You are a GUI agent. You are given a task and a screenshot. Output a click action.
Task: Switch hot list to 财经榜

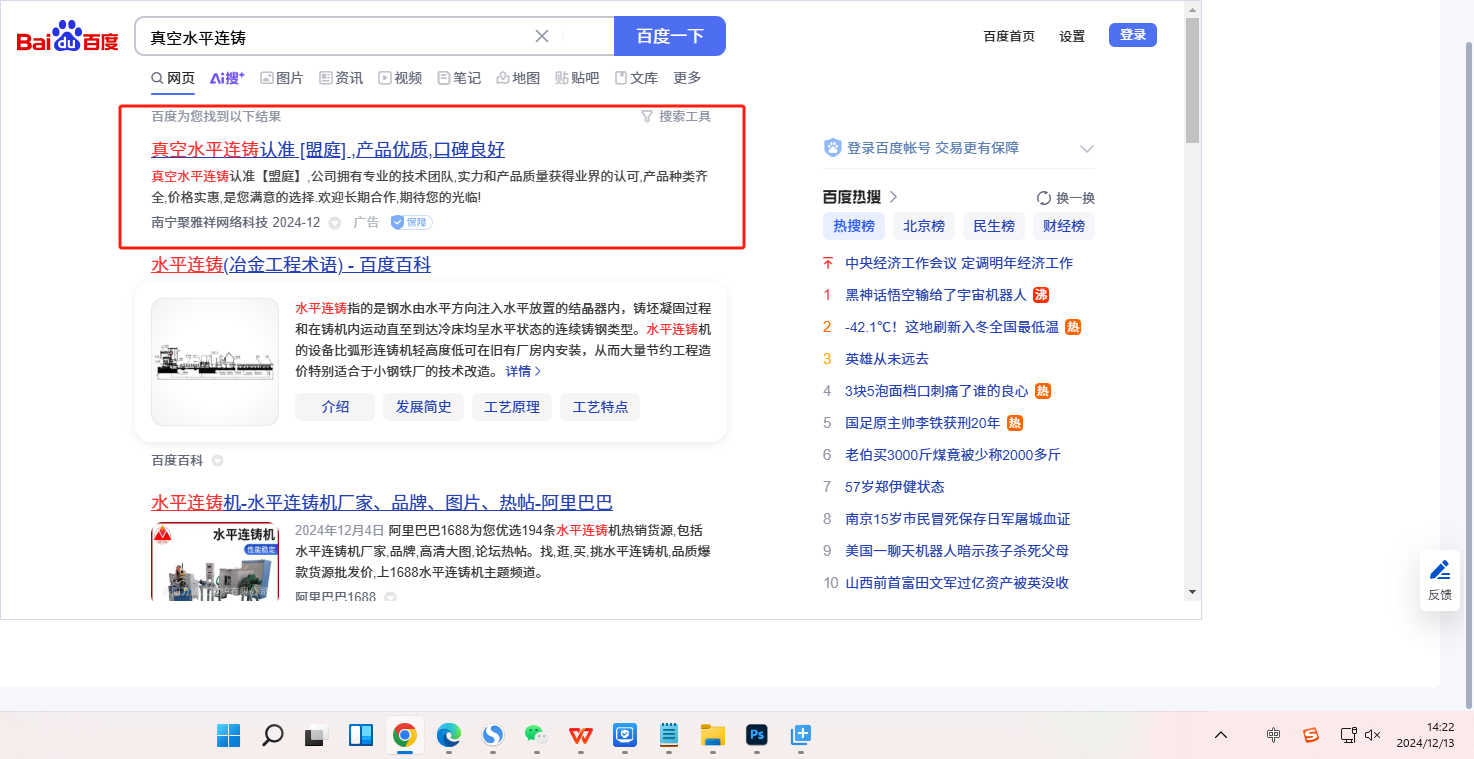pos(1063,226)
